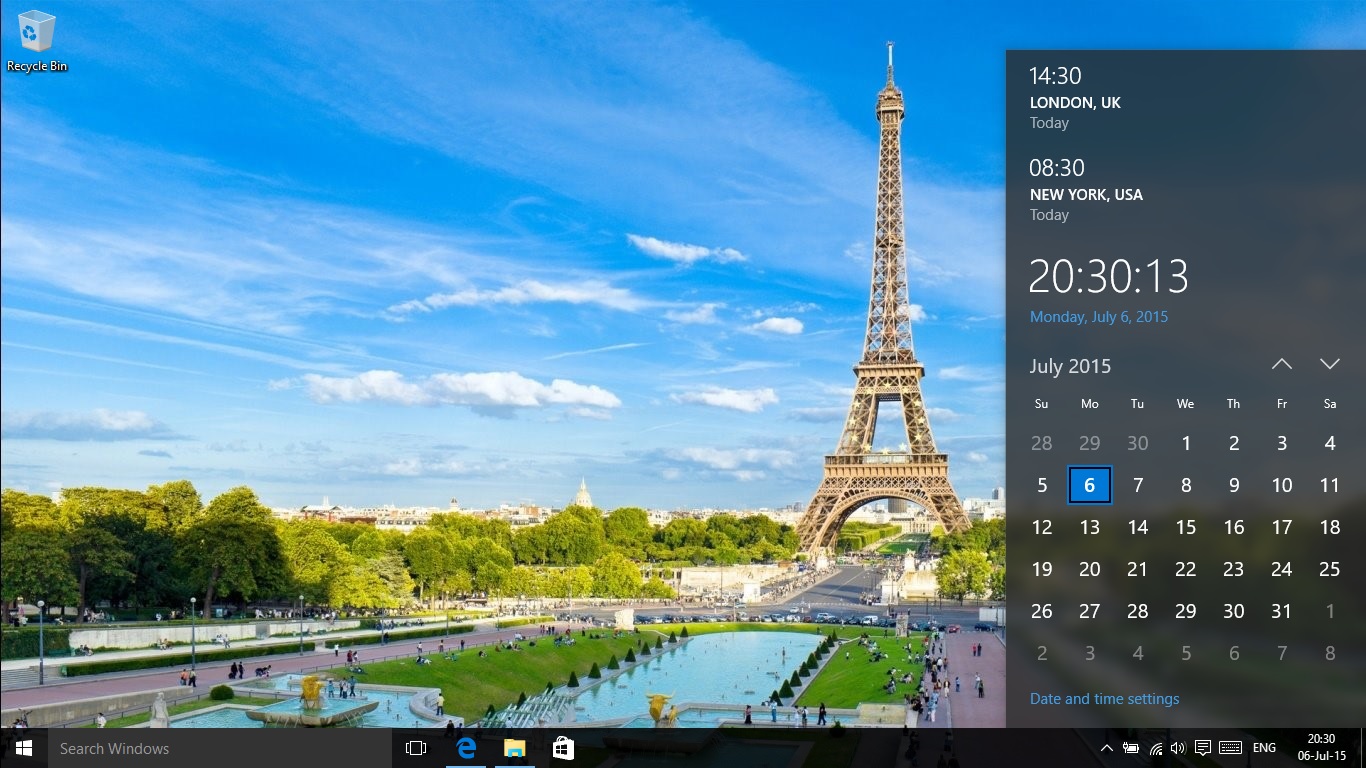Pick the 10th in the calendar
Image resolution: width=1366 pixels, height=768 pixels.
(1282, 486)
